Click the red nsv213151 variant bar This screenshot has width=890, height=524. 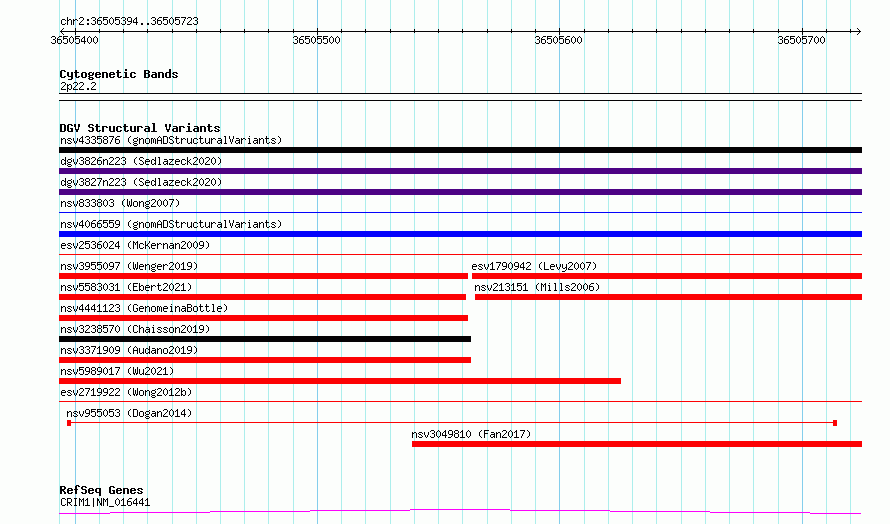[669, 297]
